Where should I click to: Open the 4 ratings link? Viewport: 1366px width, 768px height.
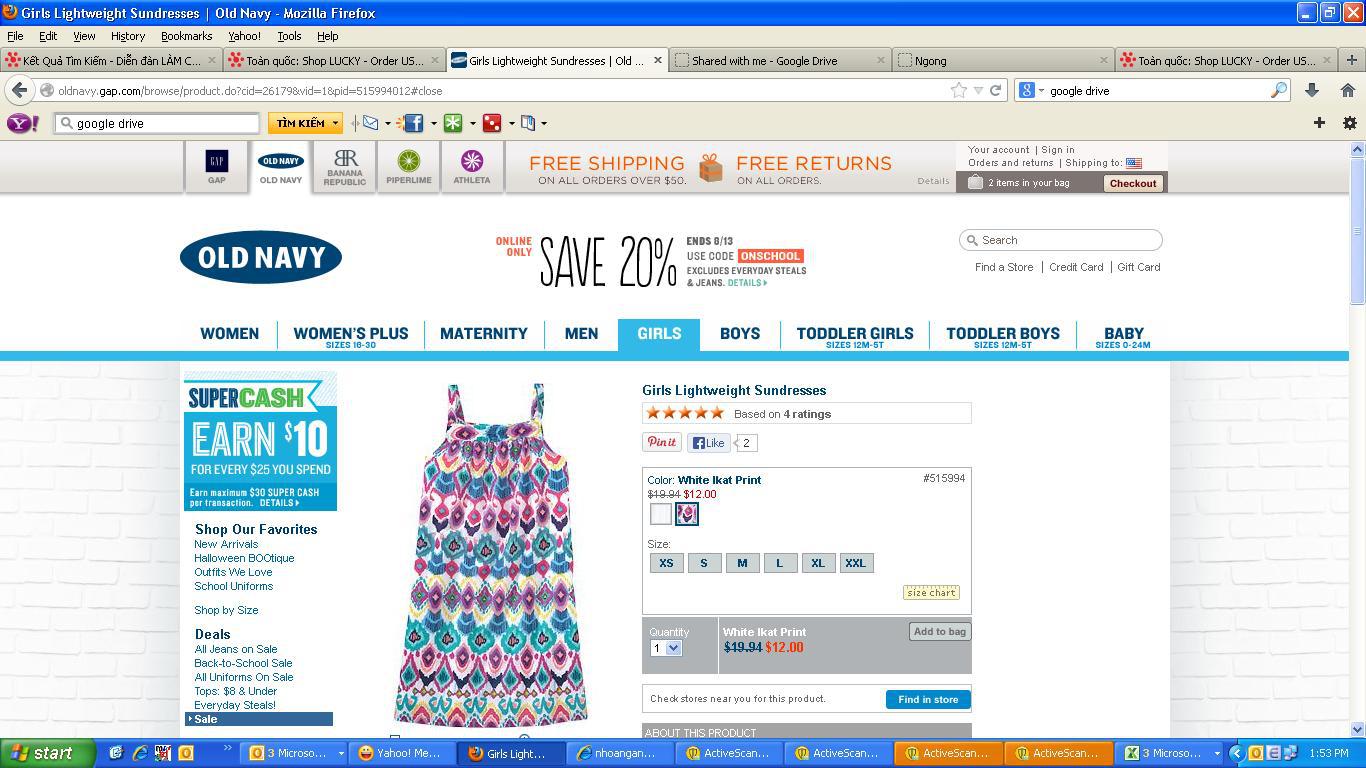click(x=807, y=414)
